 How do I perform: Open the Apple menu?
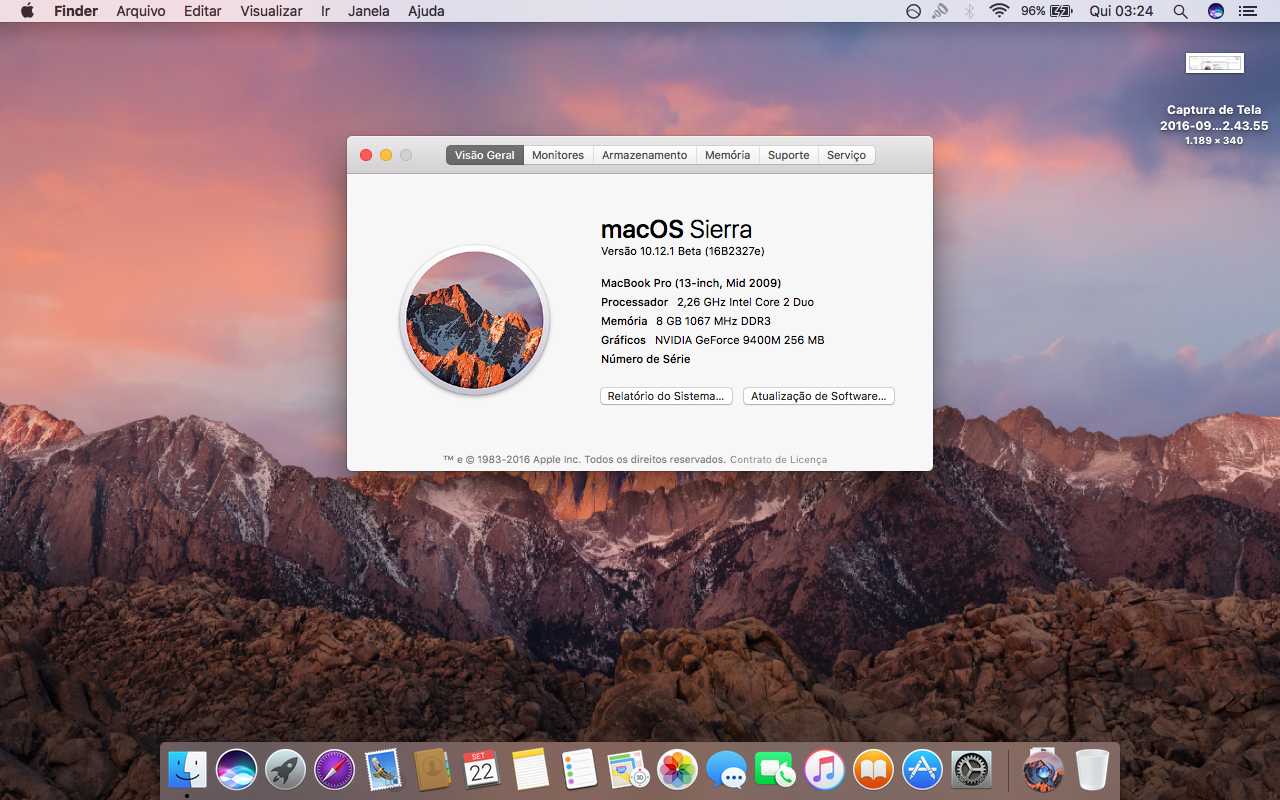tap(27, 11)
